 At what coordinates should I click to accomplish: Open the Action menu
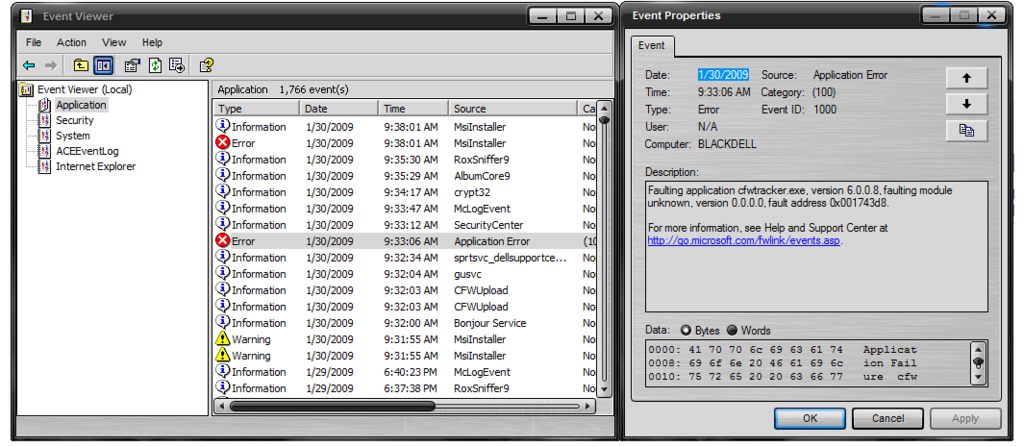pyautogui.click(x=71, y=43)
